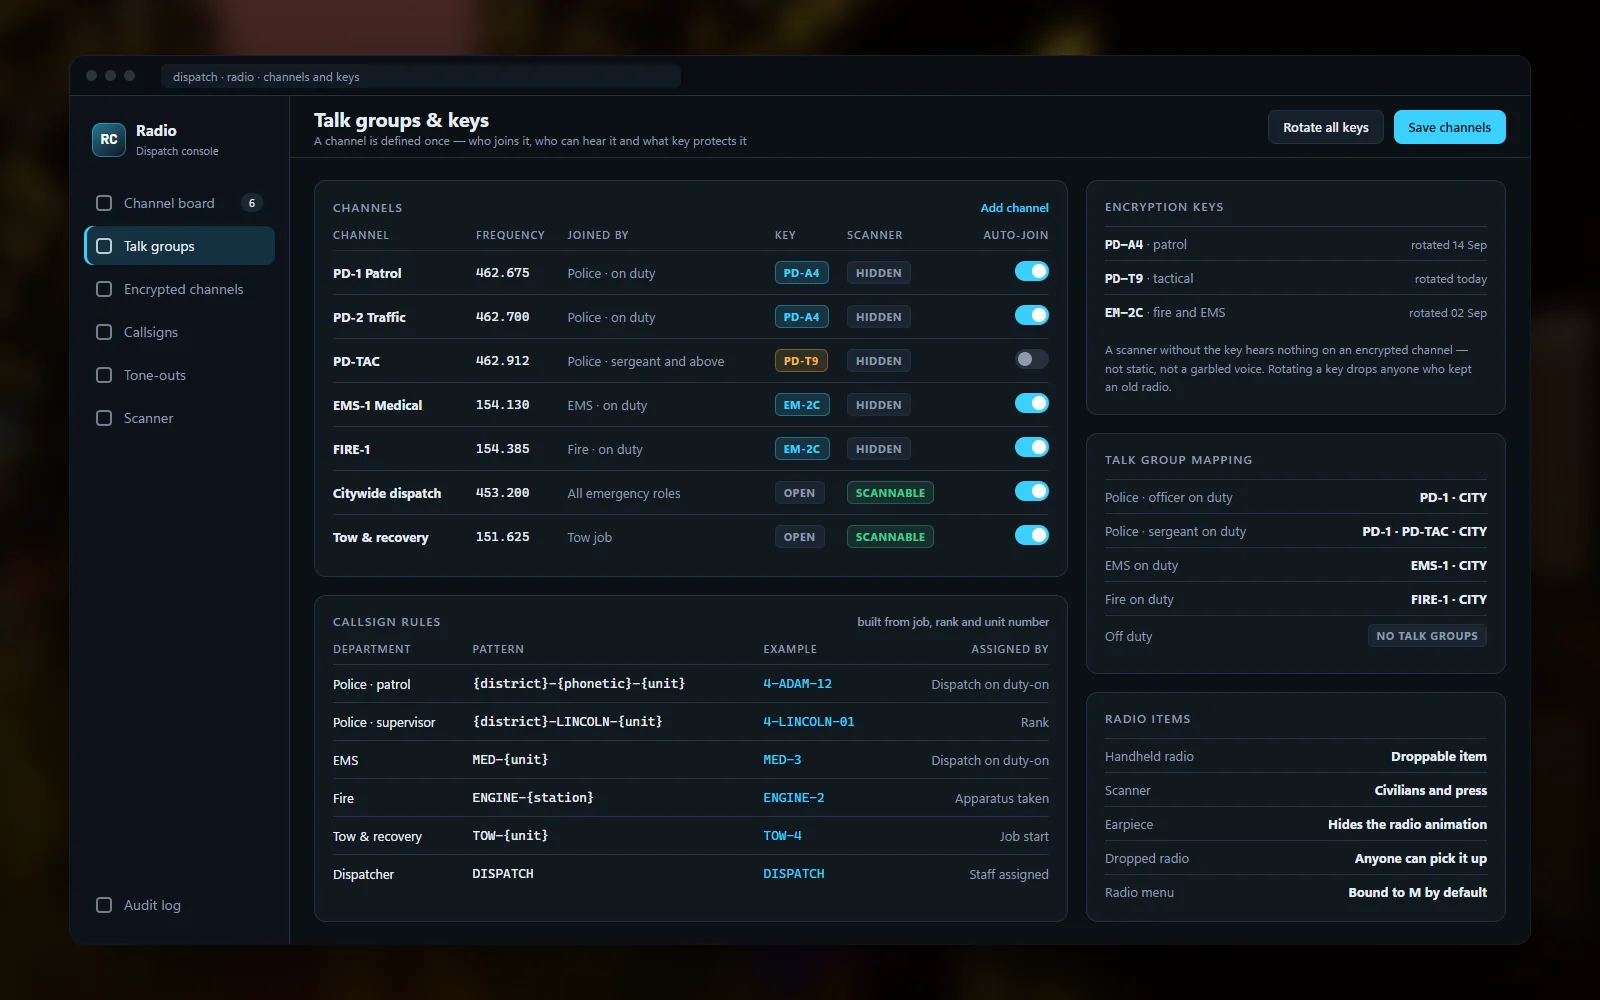Screen dimensions: 1600x1000
Task: Open Encrypted channels page
Action: [x=180, y=289]
